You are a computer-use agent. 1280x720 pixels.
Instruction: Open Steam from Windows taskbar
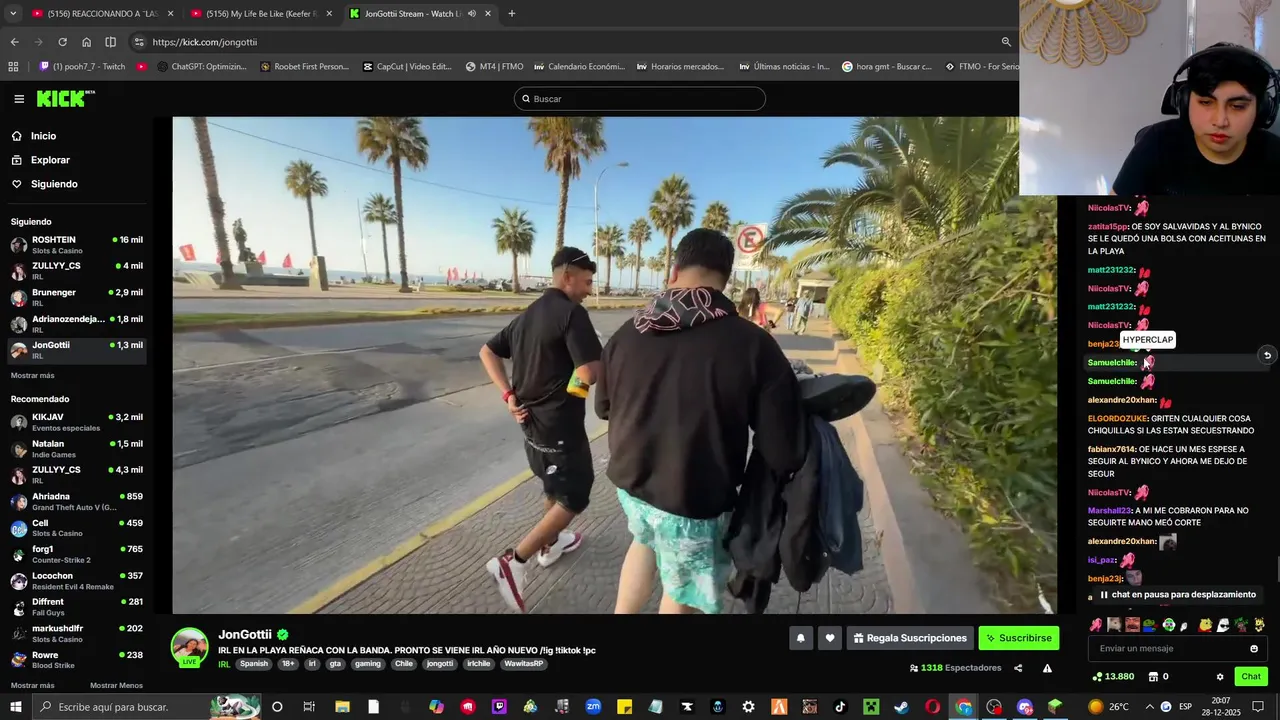[901, 707]
